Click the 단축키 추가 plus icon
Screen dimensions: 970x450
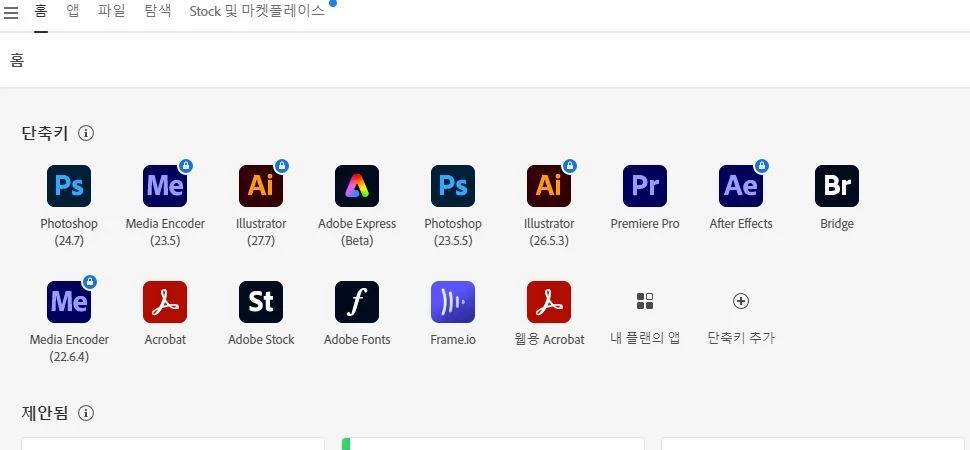pyautogui.click(x=740, y=301)
